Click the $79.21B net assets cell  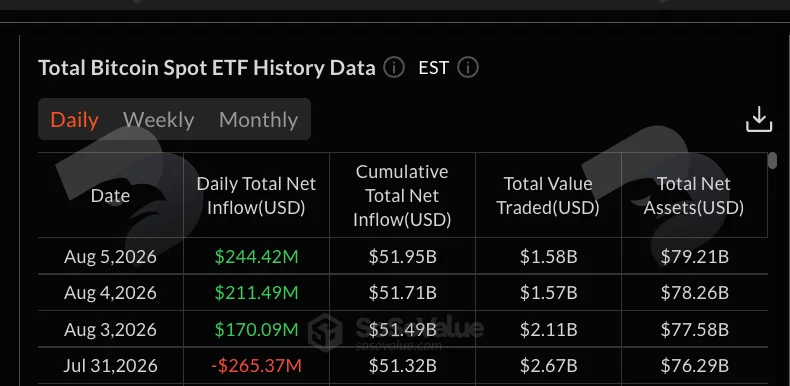tap(694, 256)
